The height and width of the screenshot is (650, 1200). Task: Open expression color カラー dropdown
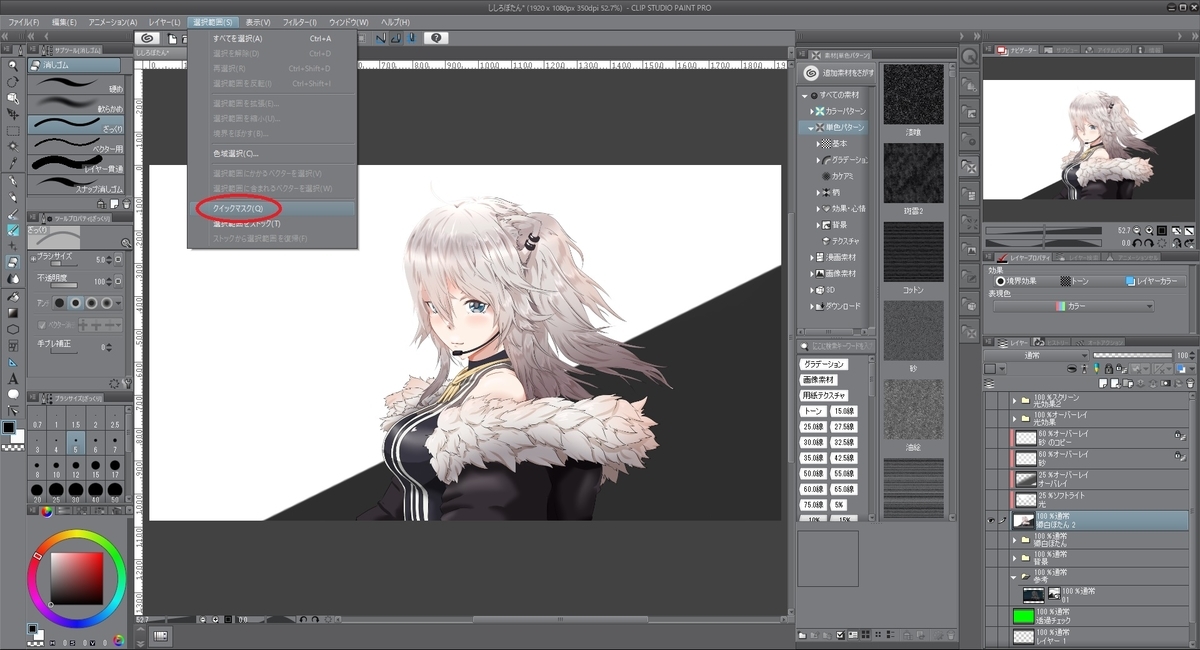point(1075,306)
